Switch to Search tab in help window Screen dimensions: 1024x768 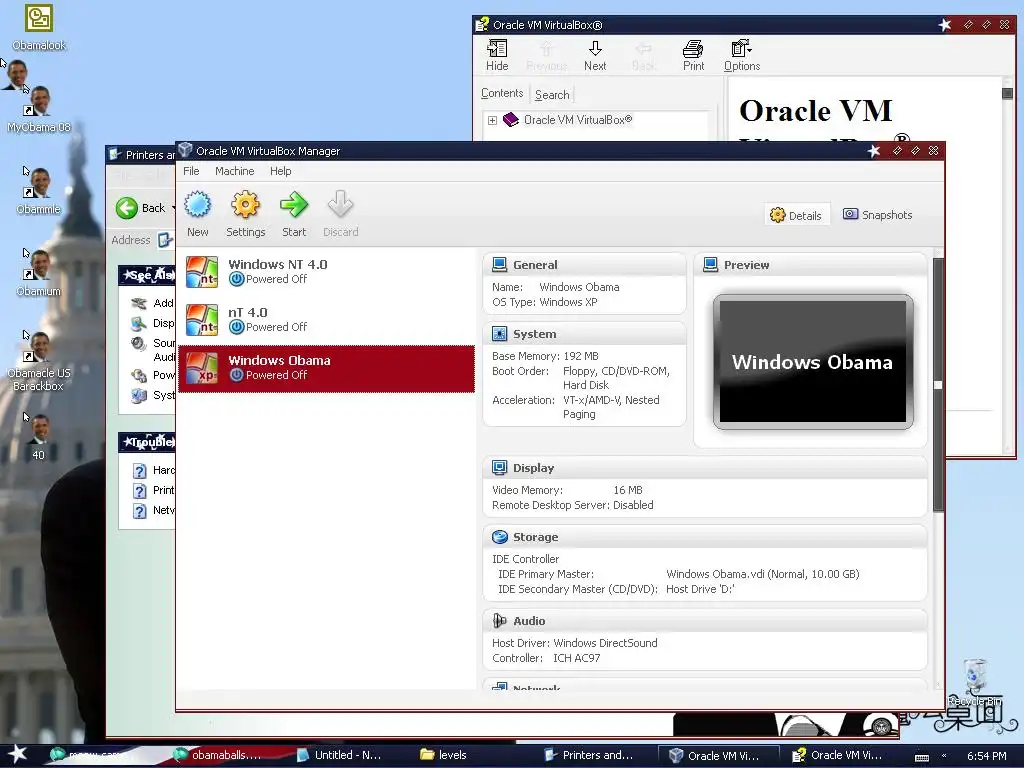tap(552, 95)
